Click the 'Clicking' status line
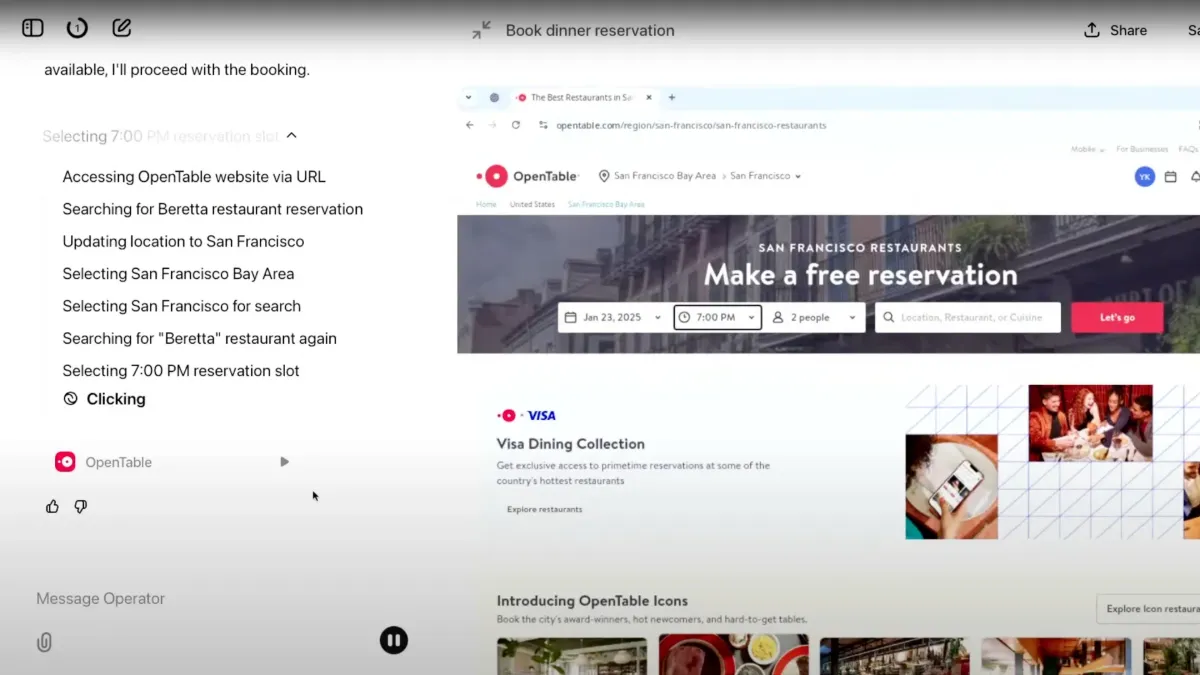Image resolution: width=1200 pixels, height=675 pixels. click(104, 399)
